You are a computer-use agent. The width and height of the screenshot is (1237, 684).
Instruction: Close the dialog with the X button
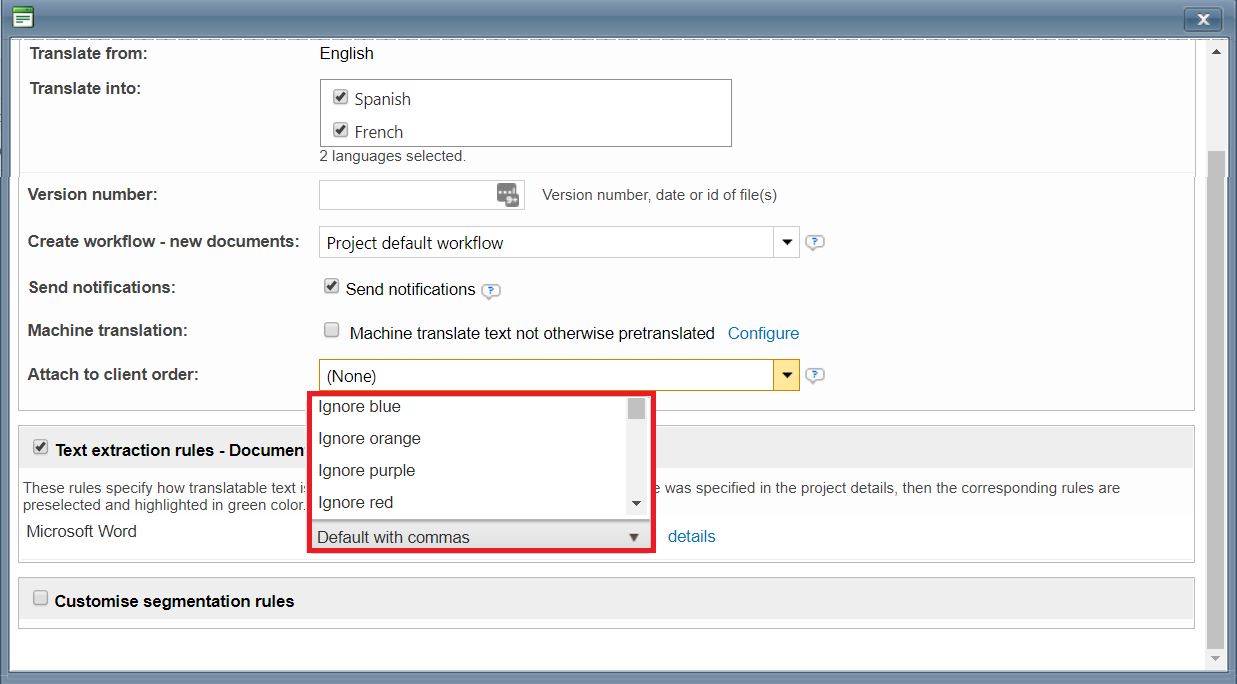pos(1203,19)
